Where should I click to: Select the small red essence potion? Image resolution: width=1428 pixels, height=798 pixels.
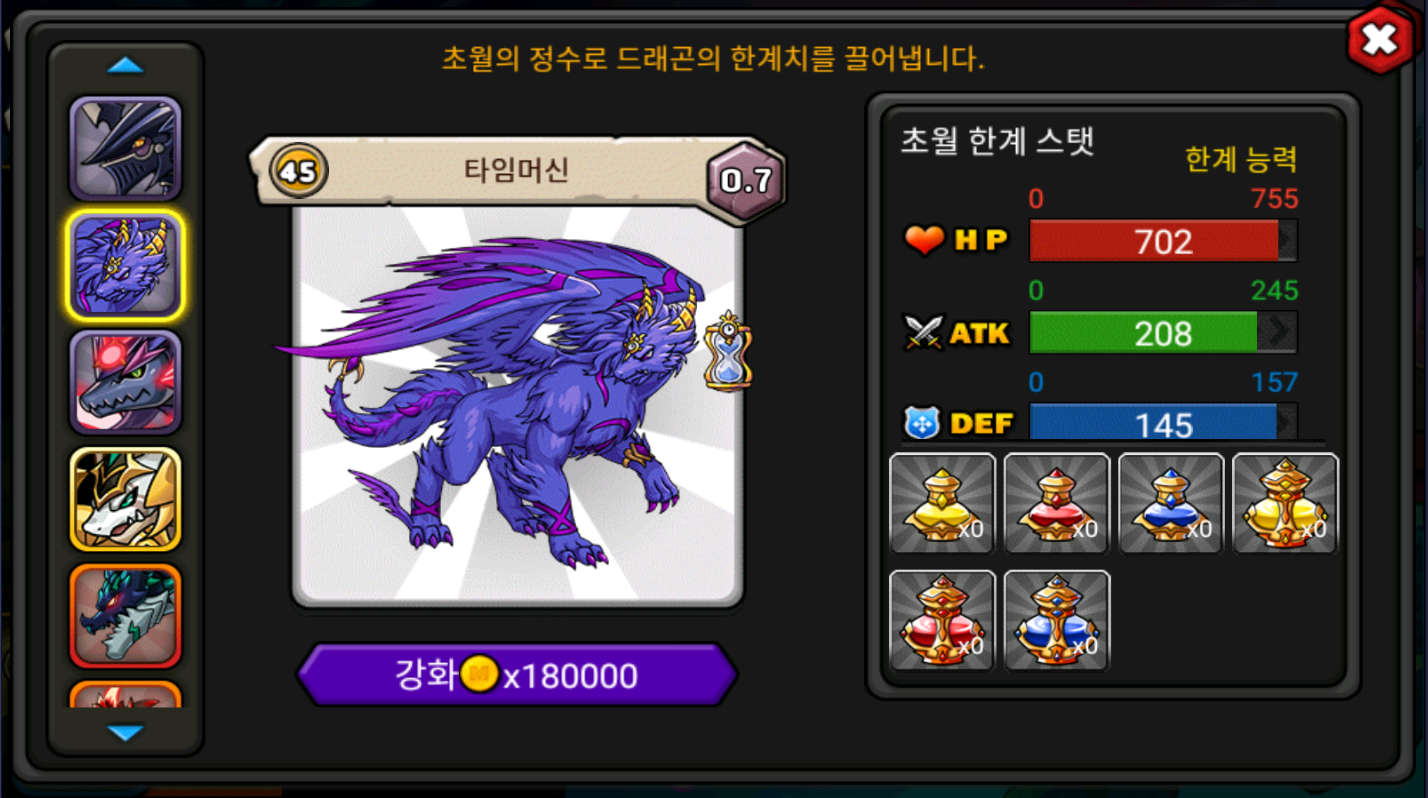pyautogui.click(x=1057, y=503)
